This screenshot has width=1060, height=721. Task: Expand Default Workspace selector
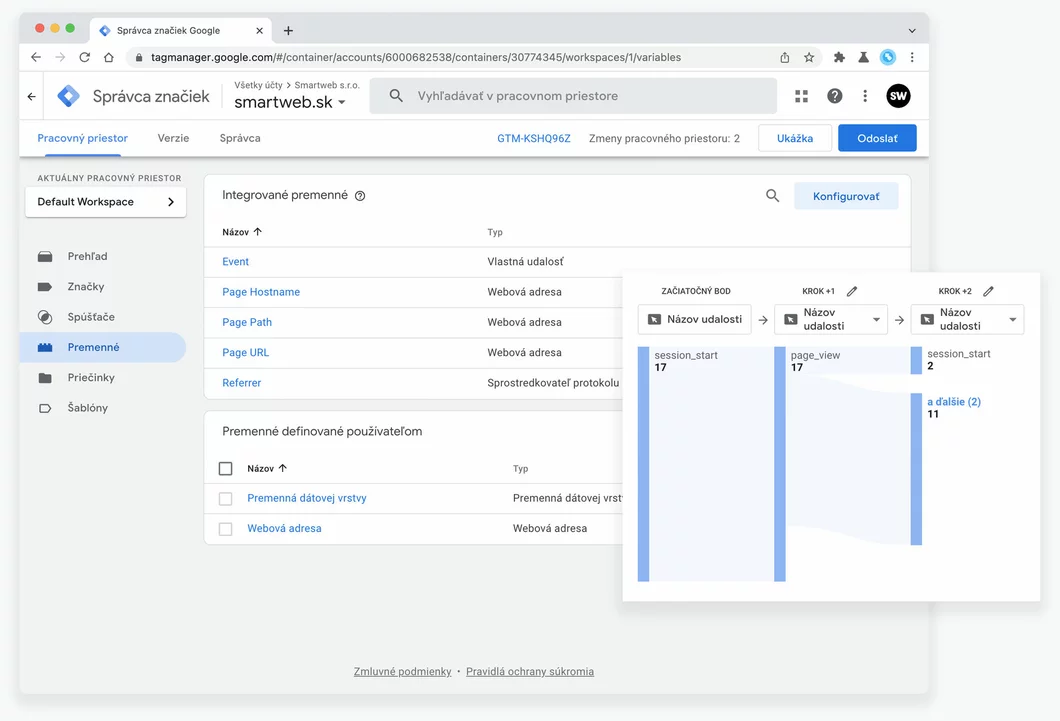pos(105,202)
